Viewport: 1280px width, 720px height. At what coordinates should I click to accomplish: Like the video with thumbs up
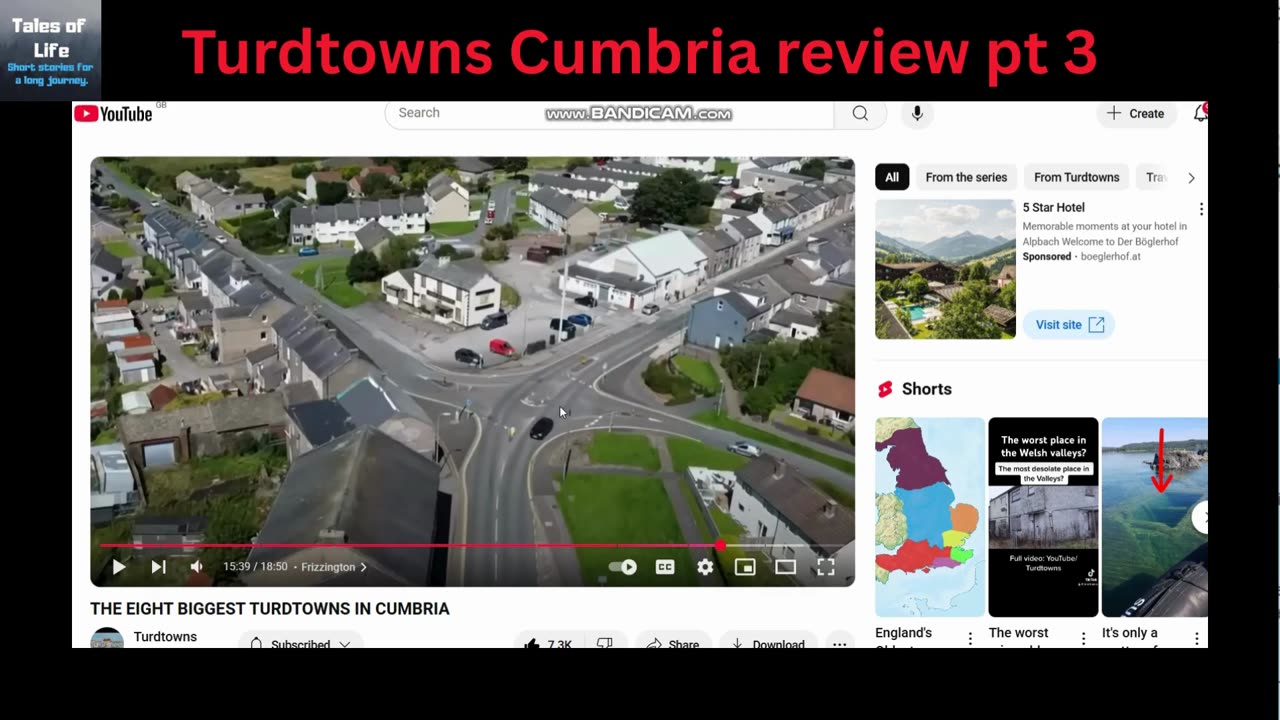pyautogui.click(x=548, y=642)
